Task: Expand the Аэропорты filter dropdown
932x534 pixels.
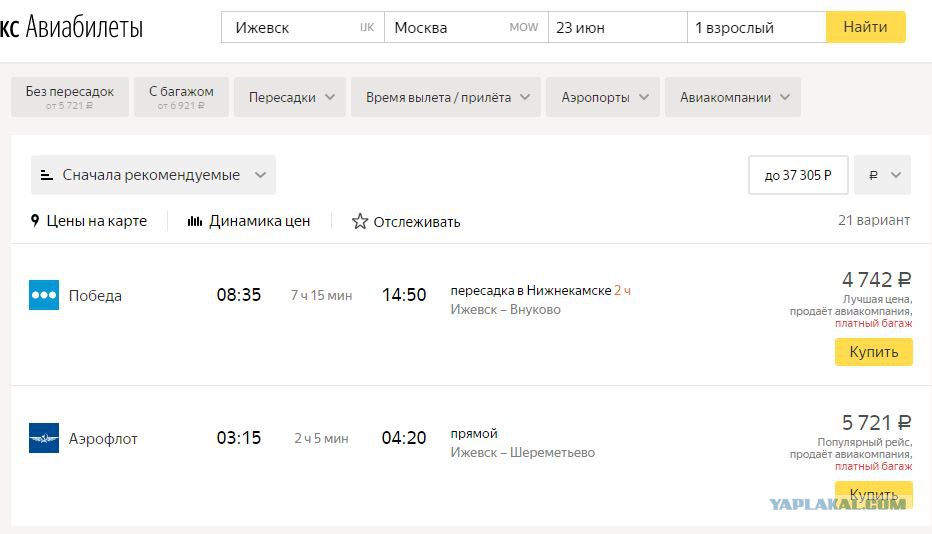Action: tap(603, 97)
